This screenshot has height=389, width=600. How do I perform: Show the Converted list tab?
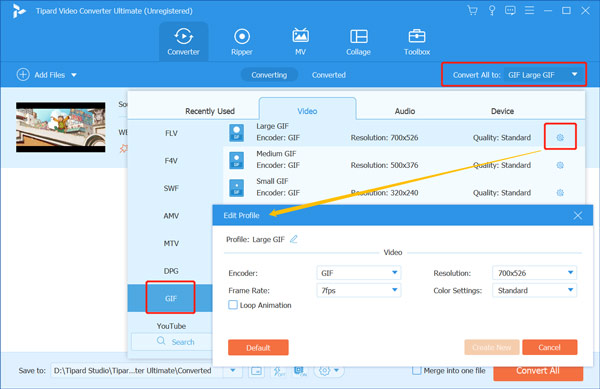pyautogui.click(x=329, y=75)
